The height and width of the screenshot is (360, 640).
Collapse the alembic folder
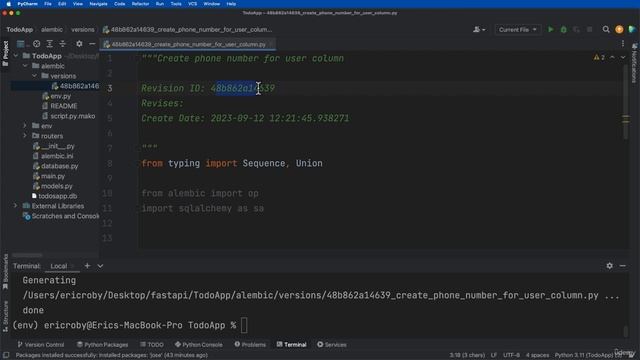click(25, 66)
